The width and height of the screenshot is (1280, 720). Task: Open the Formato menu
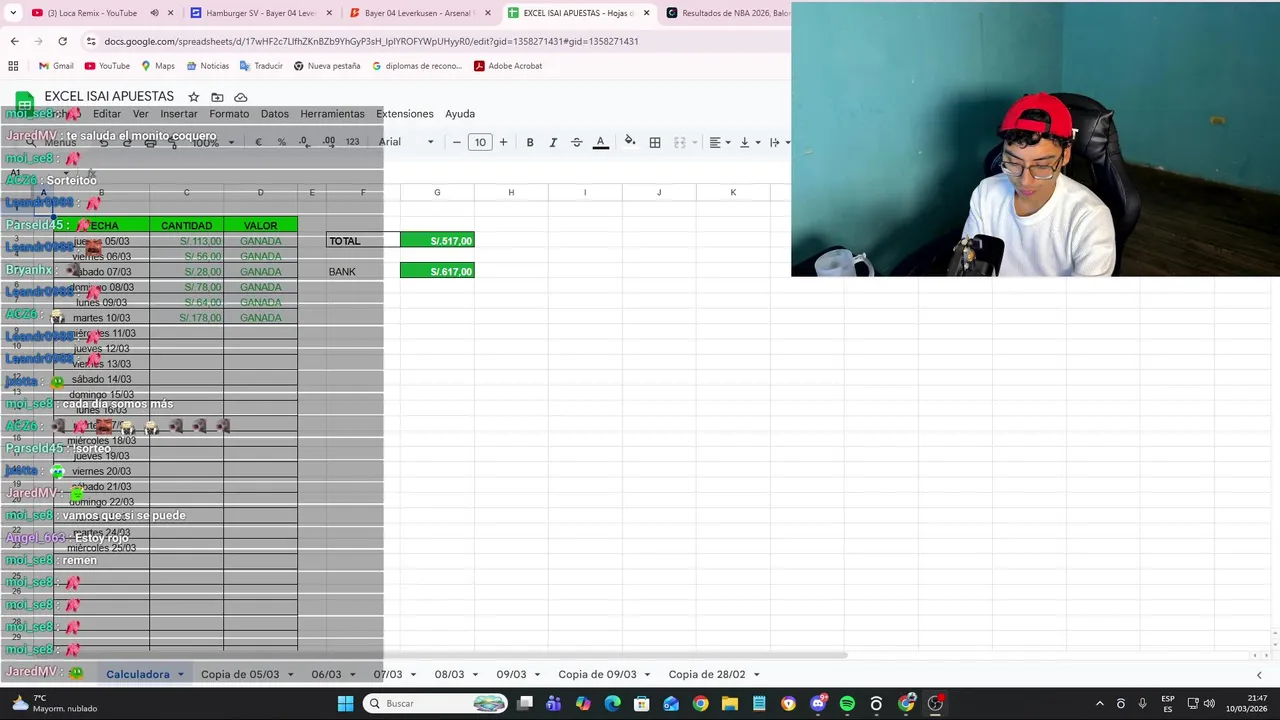coord(229,114)
